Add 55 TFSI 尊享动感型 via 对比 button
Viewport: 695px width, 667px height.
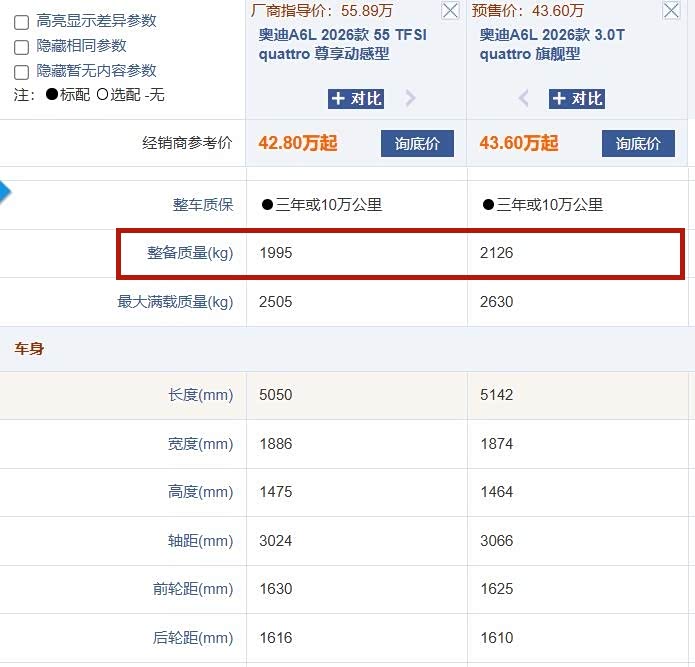pos(356,98)
